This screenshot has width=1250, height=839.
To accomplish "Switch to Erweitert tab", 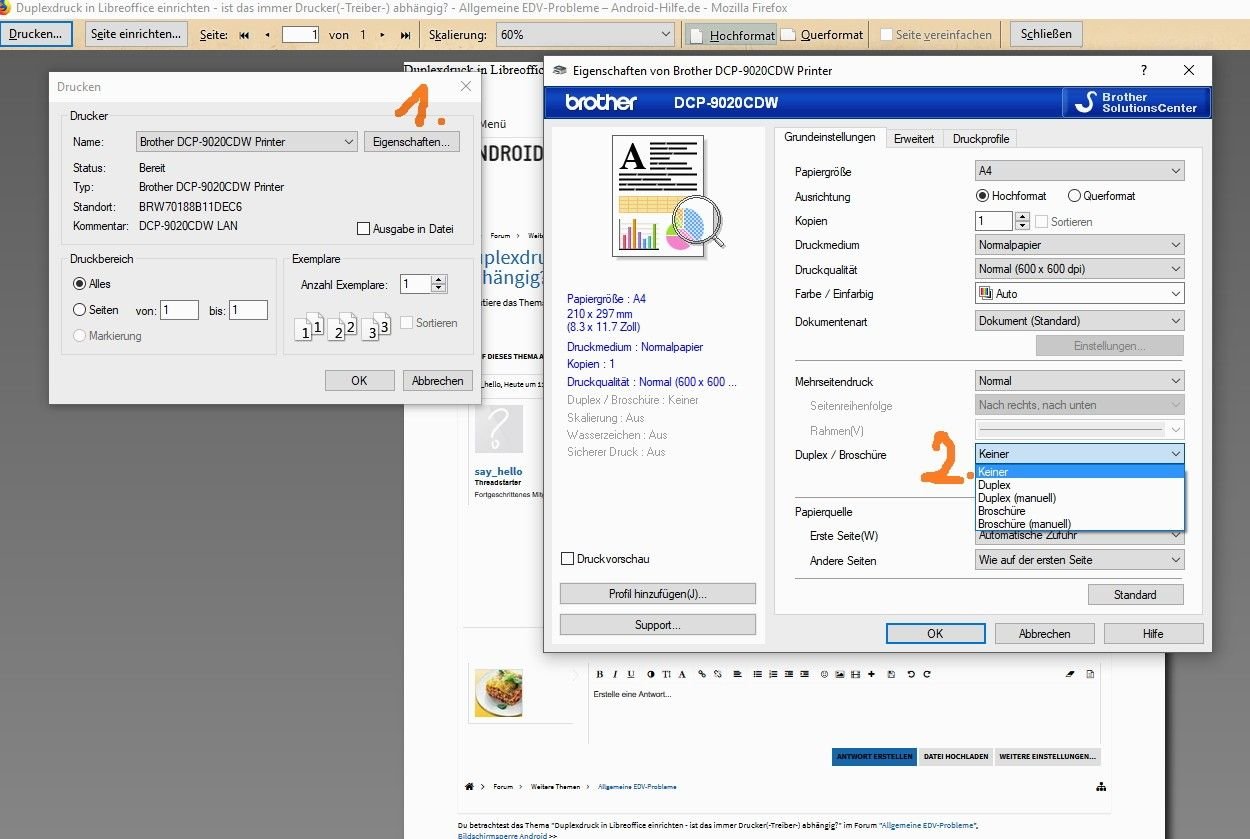I will pos(914,139).
